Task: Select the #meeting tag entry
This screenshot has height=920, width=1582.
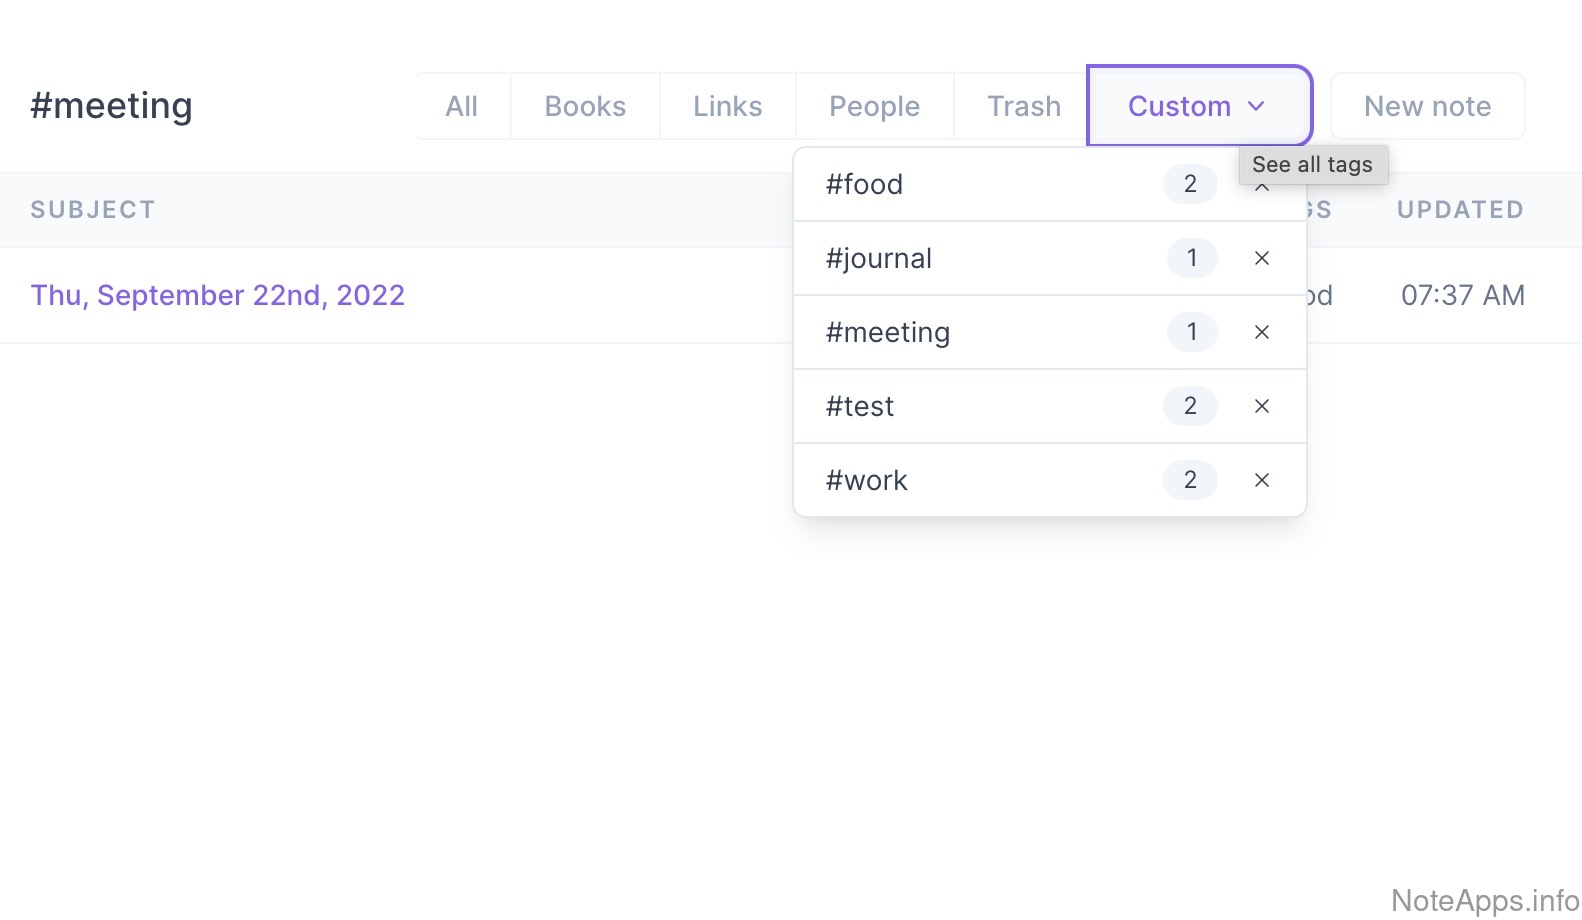Action: point(887,332)
